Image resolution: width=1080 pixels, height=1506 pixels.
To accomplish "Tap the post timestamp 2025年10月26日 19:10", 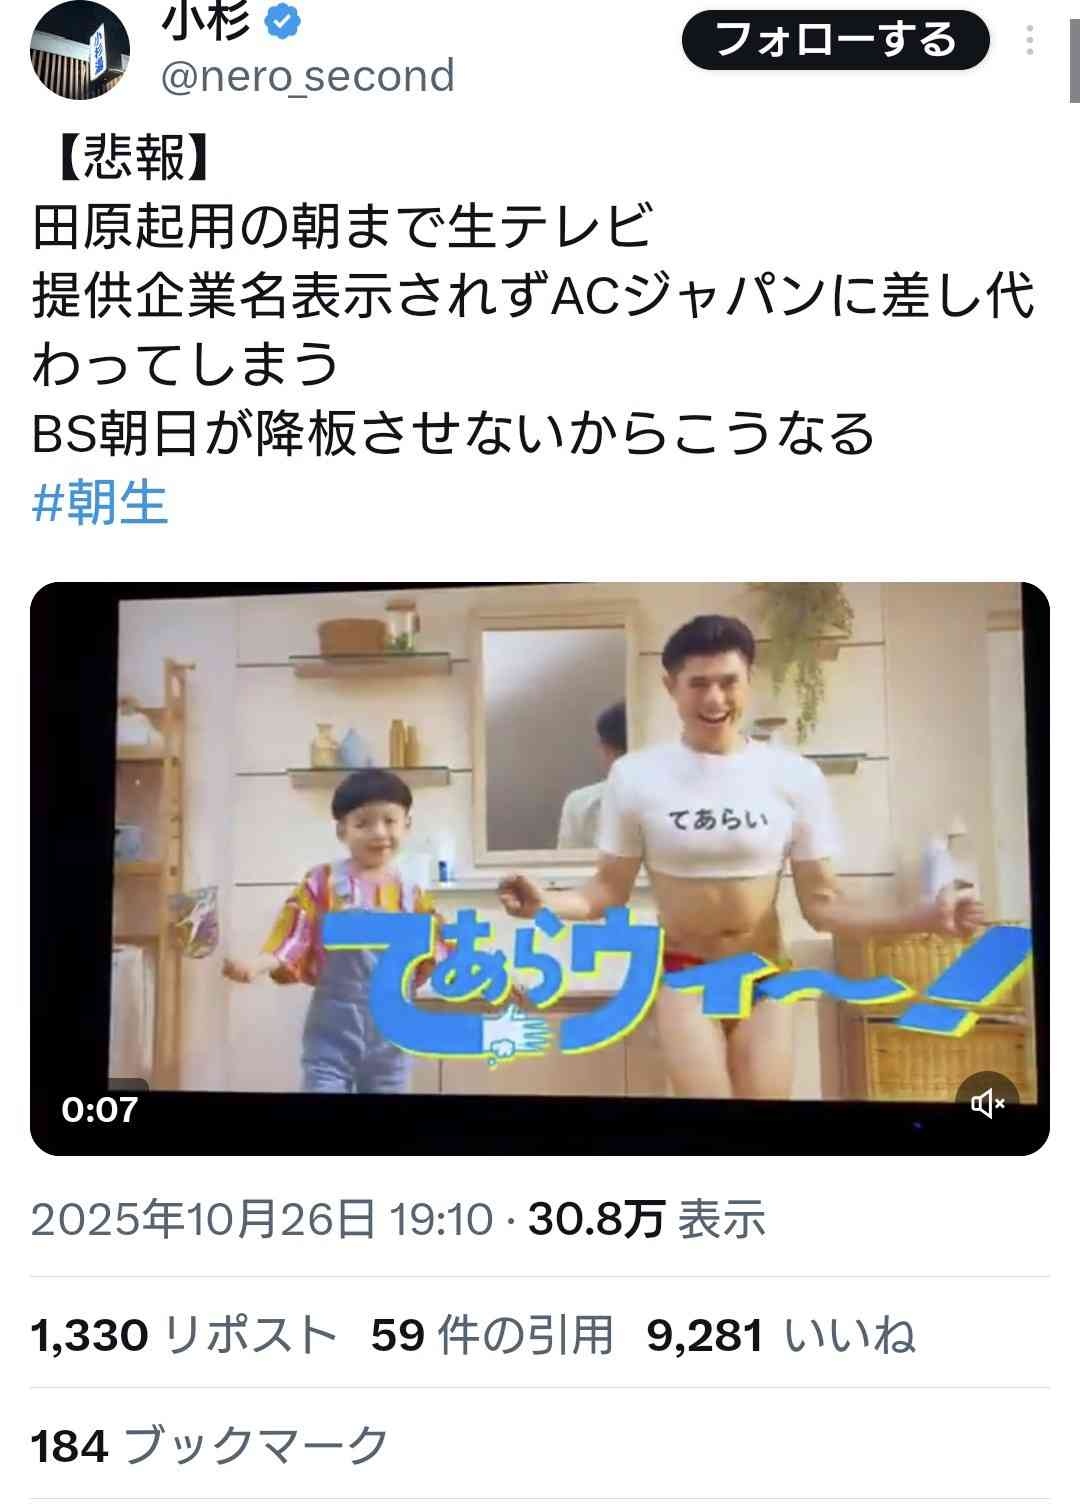I will [262, 1219].
